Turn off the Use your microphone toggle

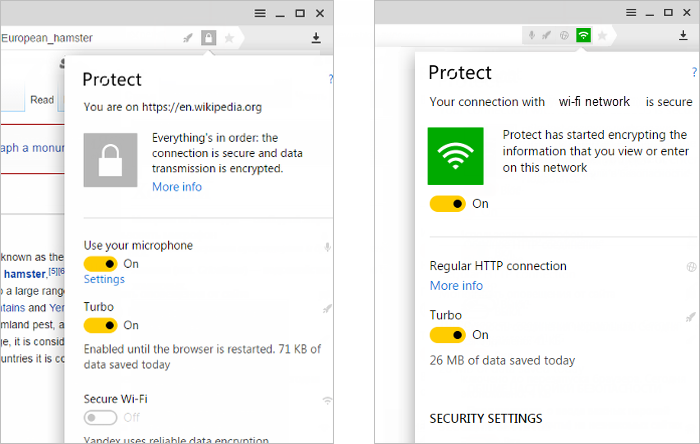(x=100, y=264)
